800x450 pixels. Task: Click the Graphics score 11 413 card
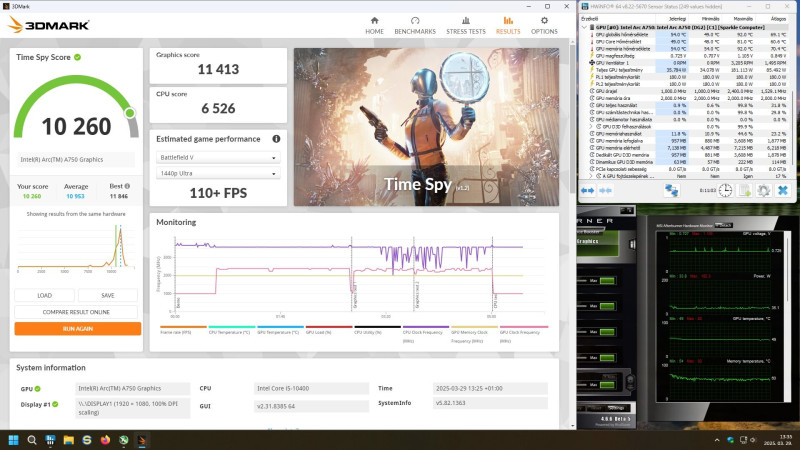[218, 66]
